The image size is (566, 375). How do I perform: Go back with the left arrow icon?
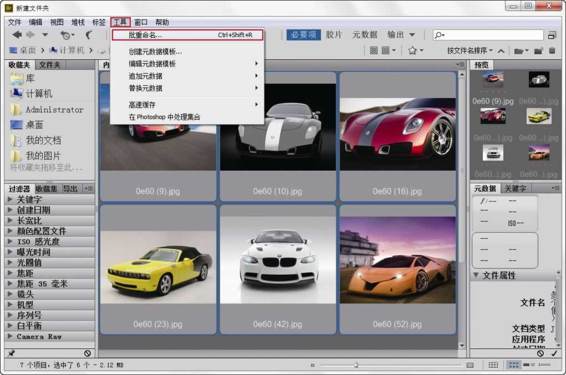pos(17,35)
